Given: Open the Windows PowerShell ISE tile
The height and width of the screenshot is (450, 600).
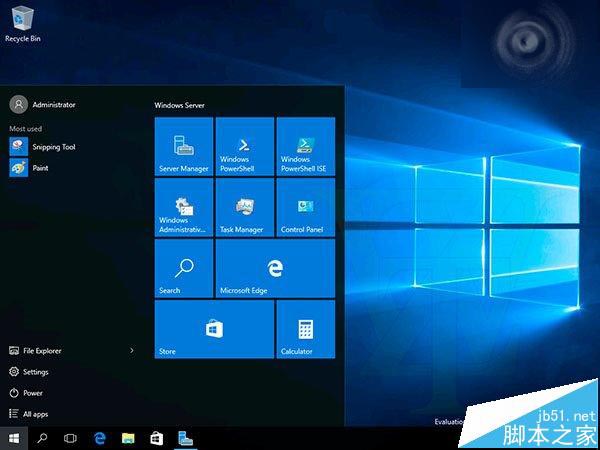Looking at the screenshot, I should pyautogui.click(x=306, y=147).
